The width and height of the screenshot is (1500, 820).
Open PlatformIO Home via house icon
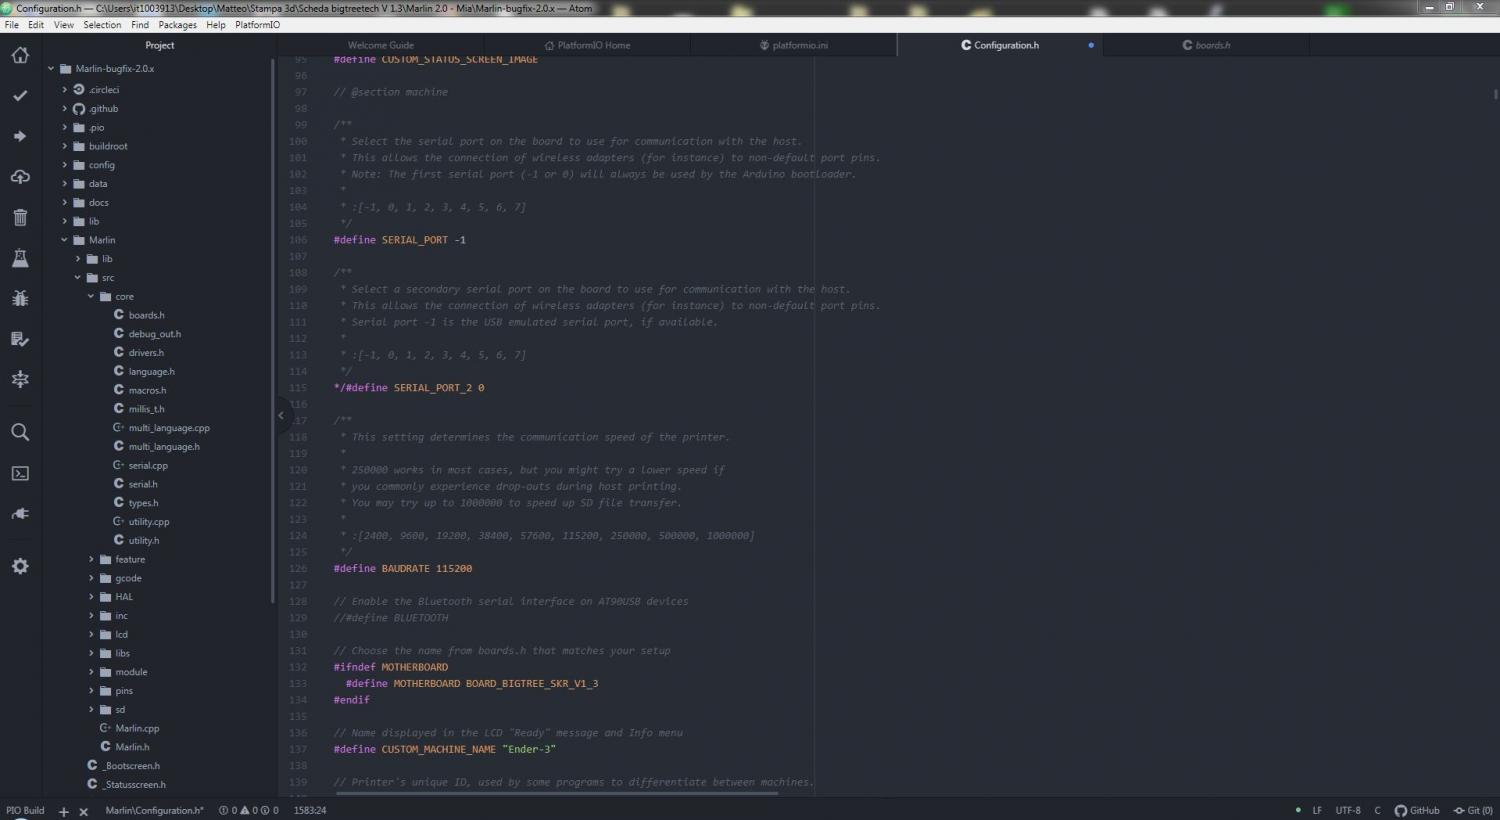pos(20,55)
